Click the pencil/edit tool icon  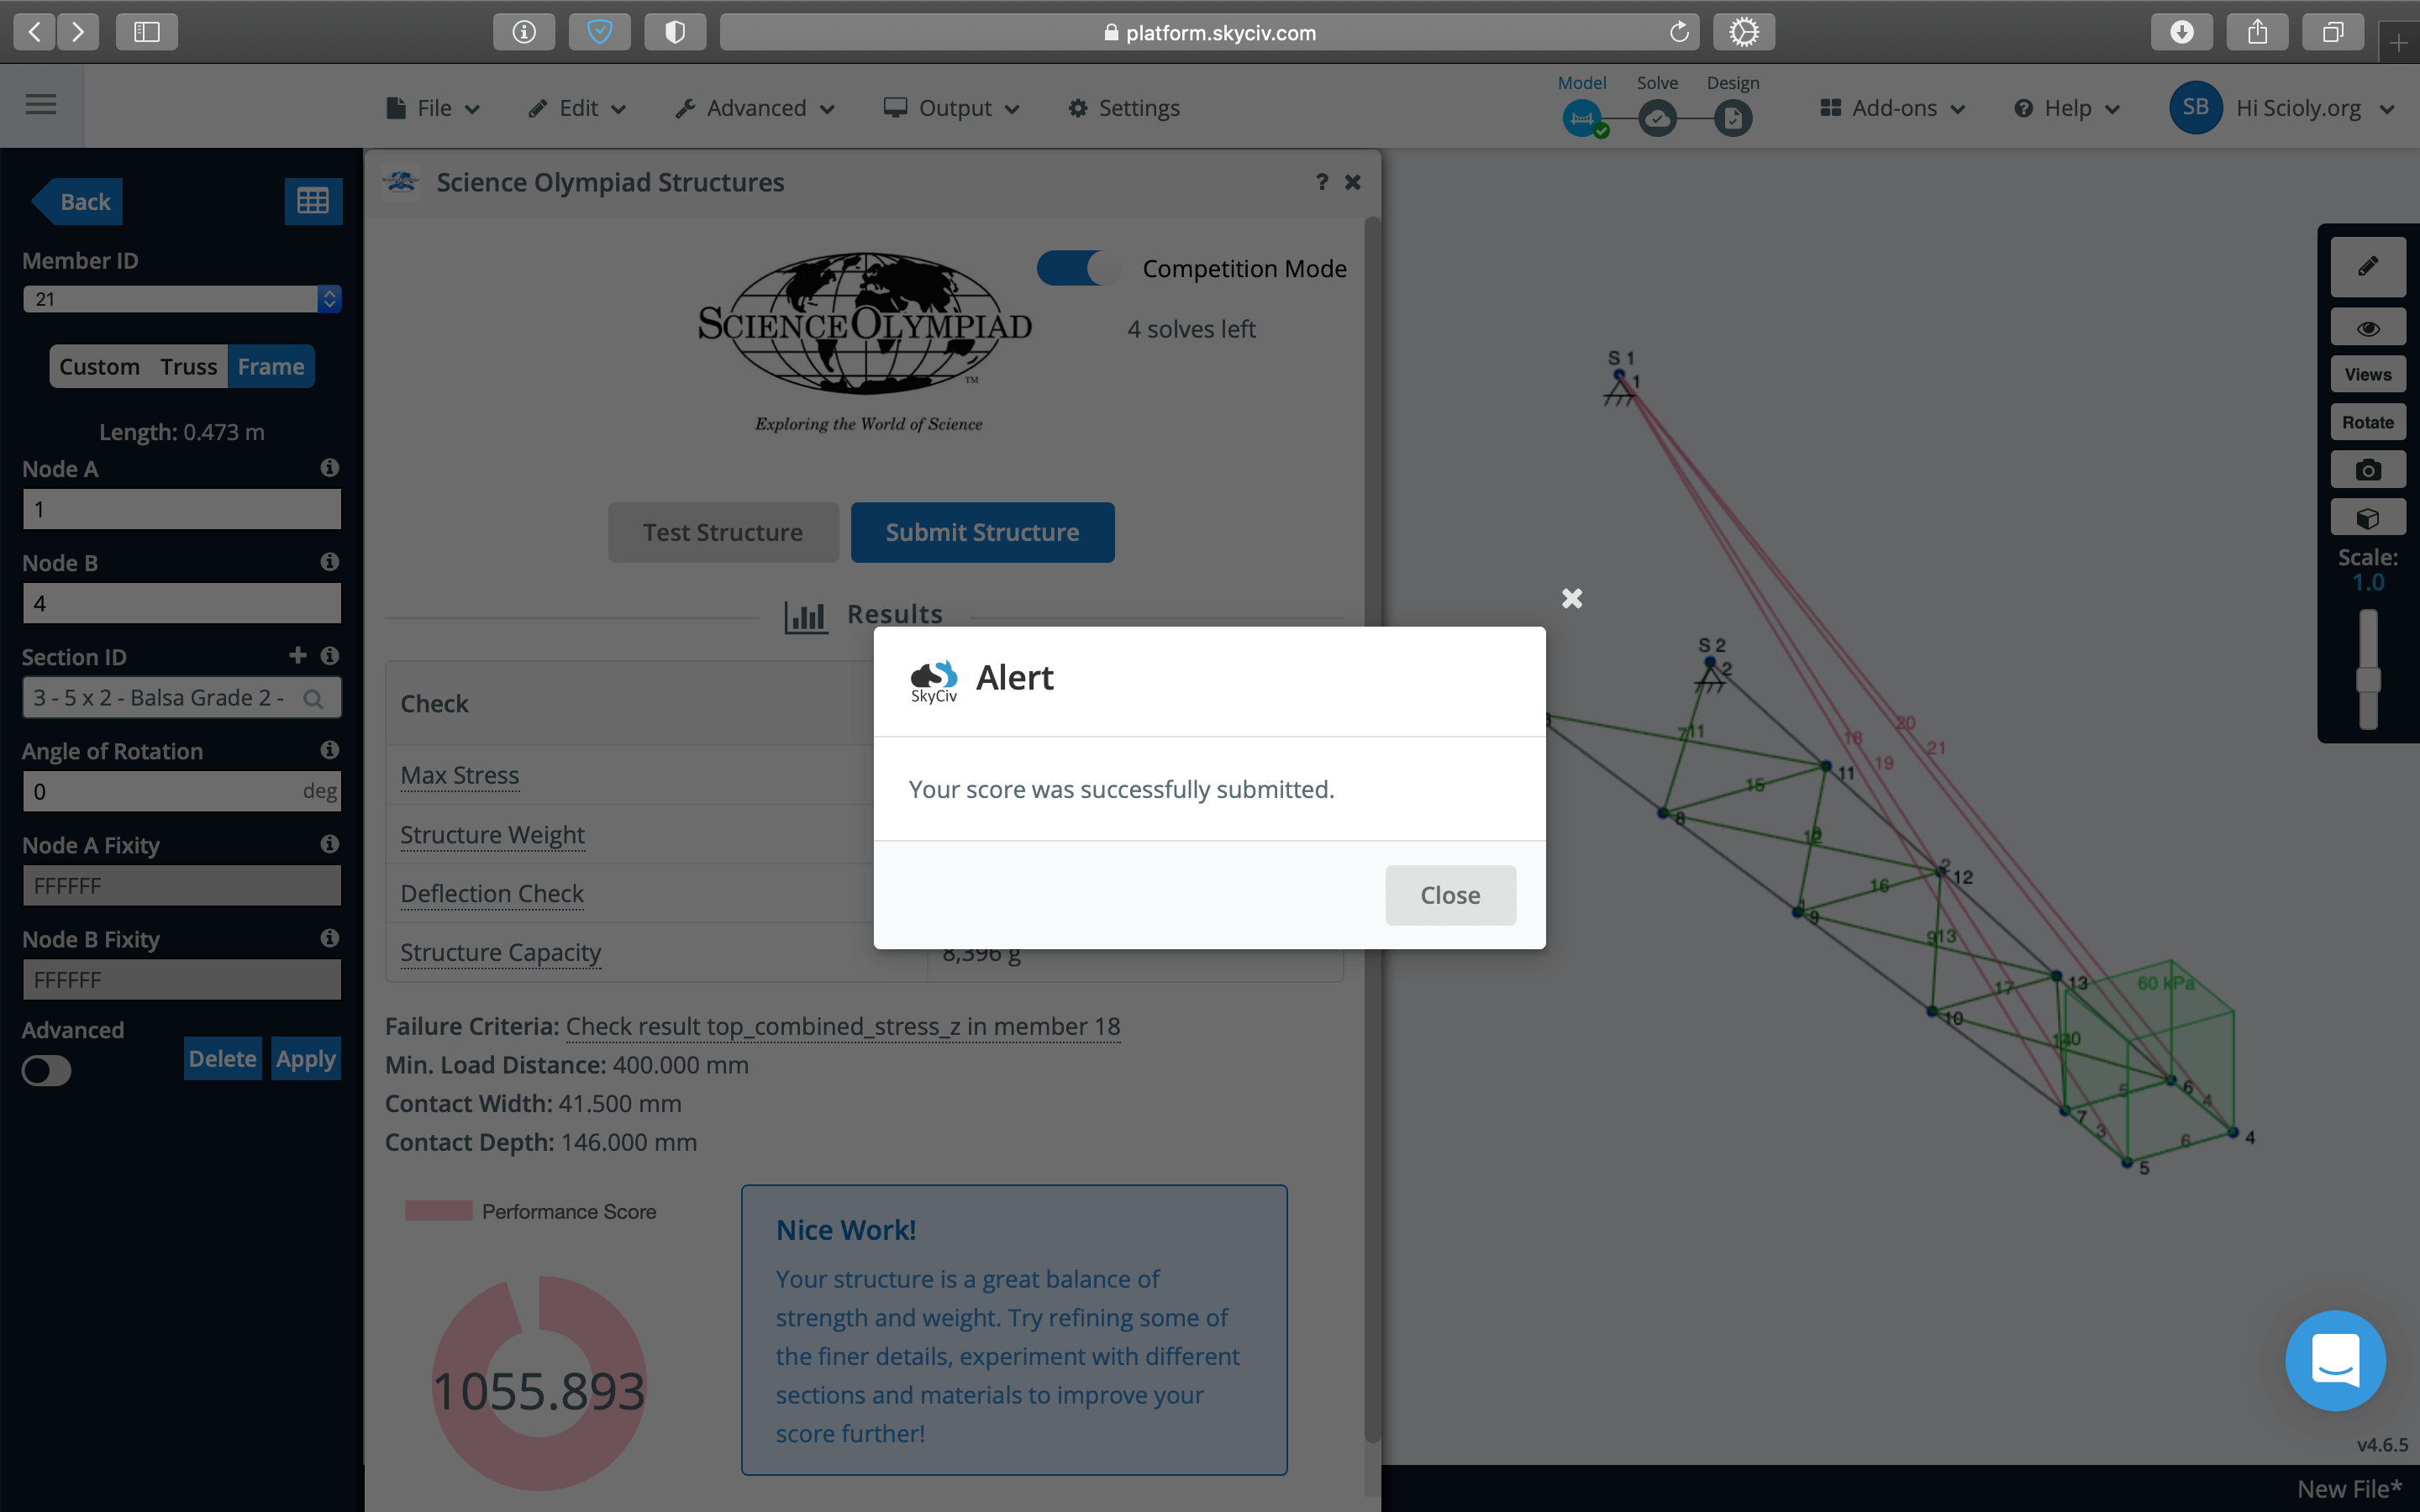tap(2366, 265)
